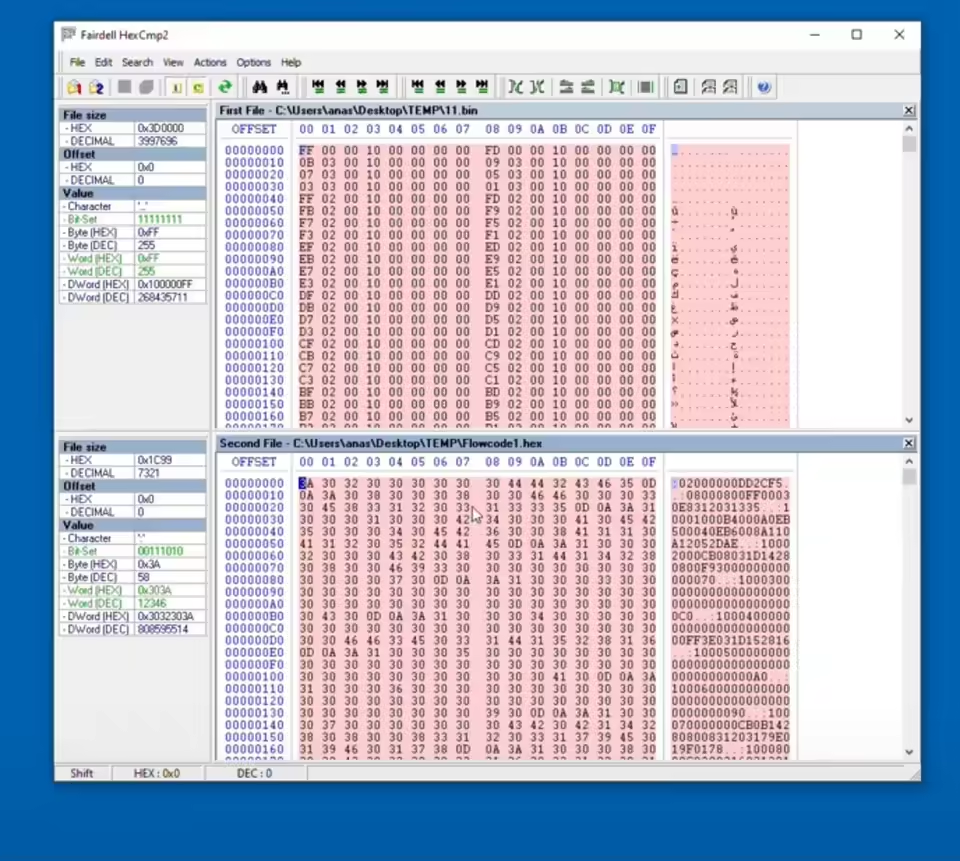This screenshot has width=960, height=861.
Task: Click the Open Second File toolbar icon
Action: click(x=96, y=88)
